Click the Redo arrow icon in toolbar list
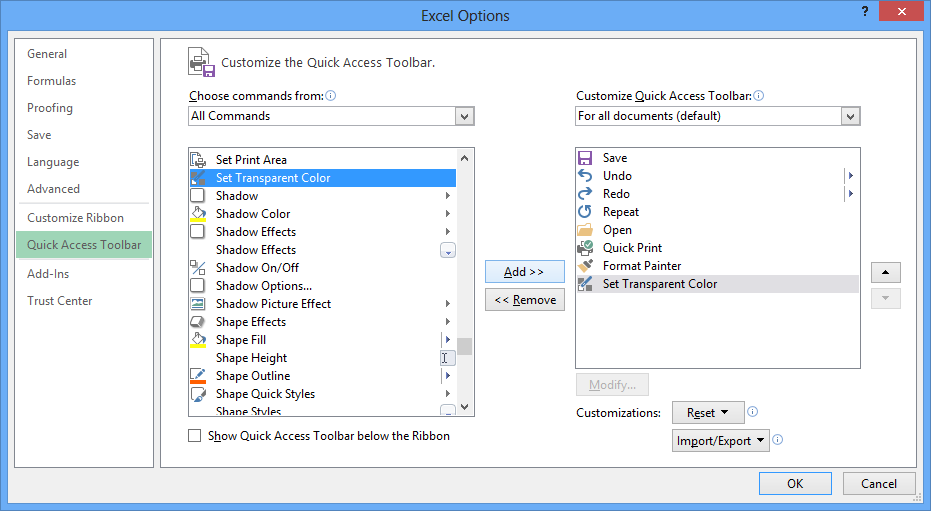Screen dimensions: 931x511 585,193
